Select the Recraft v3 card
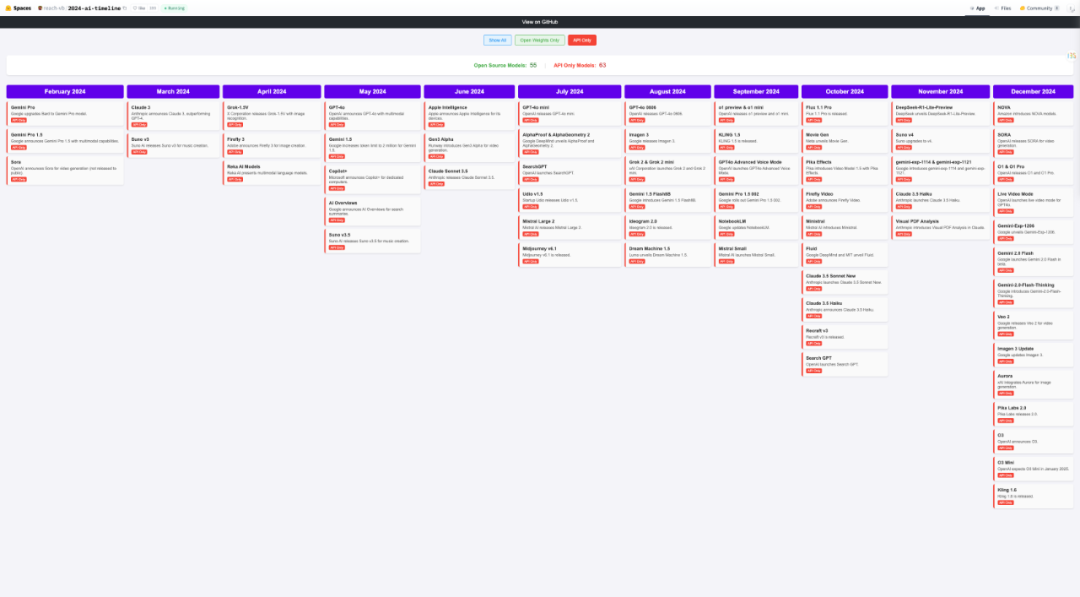Screen dimensions: 1080x597 pyautogui.click(x=845, y=337)
